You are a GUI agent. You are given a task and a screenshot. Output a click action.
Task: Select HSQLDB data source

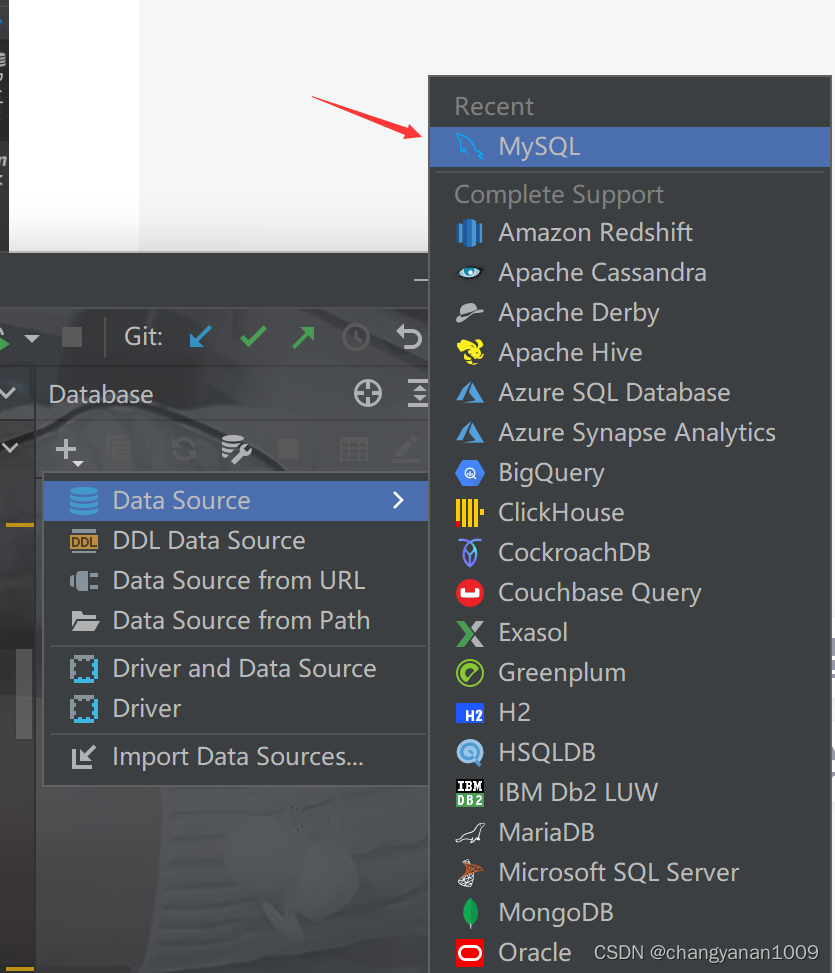[x=630, y=753]
